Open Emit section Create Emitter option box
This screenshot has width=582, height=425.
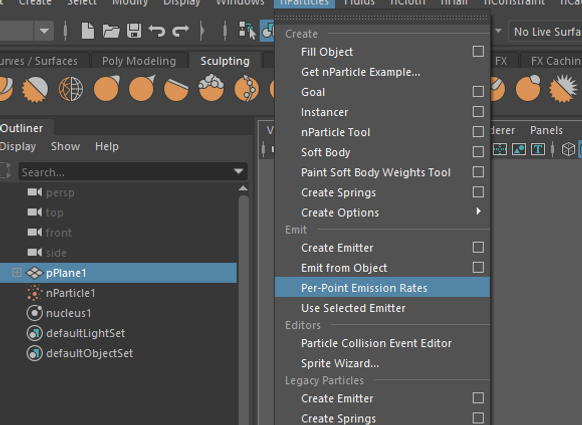click(478, 248)
